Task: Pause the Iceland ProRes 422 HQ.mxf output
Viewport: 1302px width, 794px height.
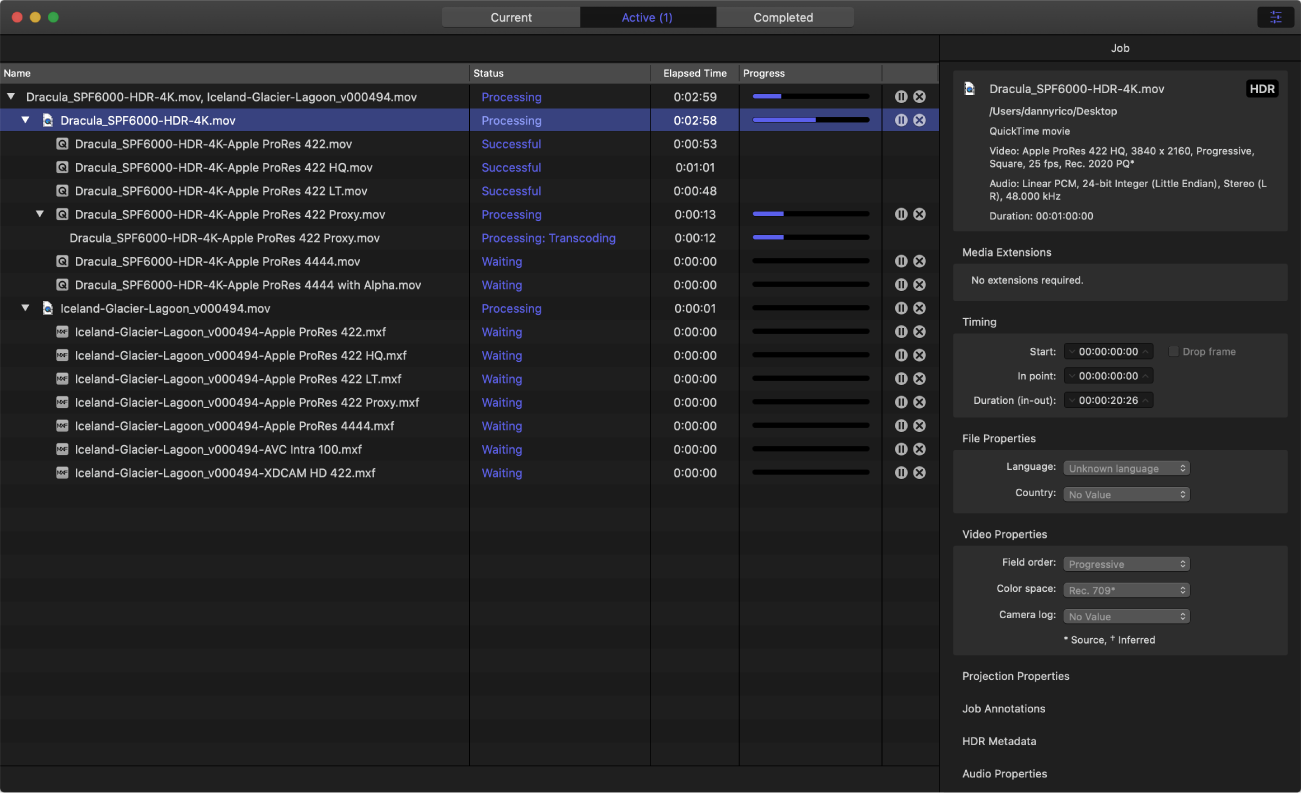Action: click(901, 356)
